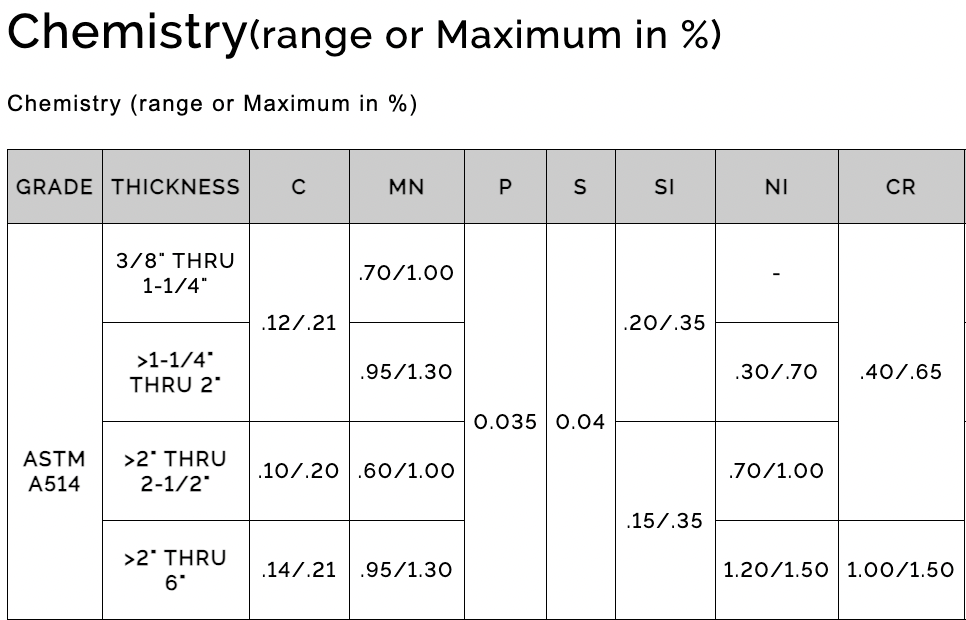This screenshot has height=620, width=966.
Task: Select the THICKNESS column header
Action: pos(176,187)
